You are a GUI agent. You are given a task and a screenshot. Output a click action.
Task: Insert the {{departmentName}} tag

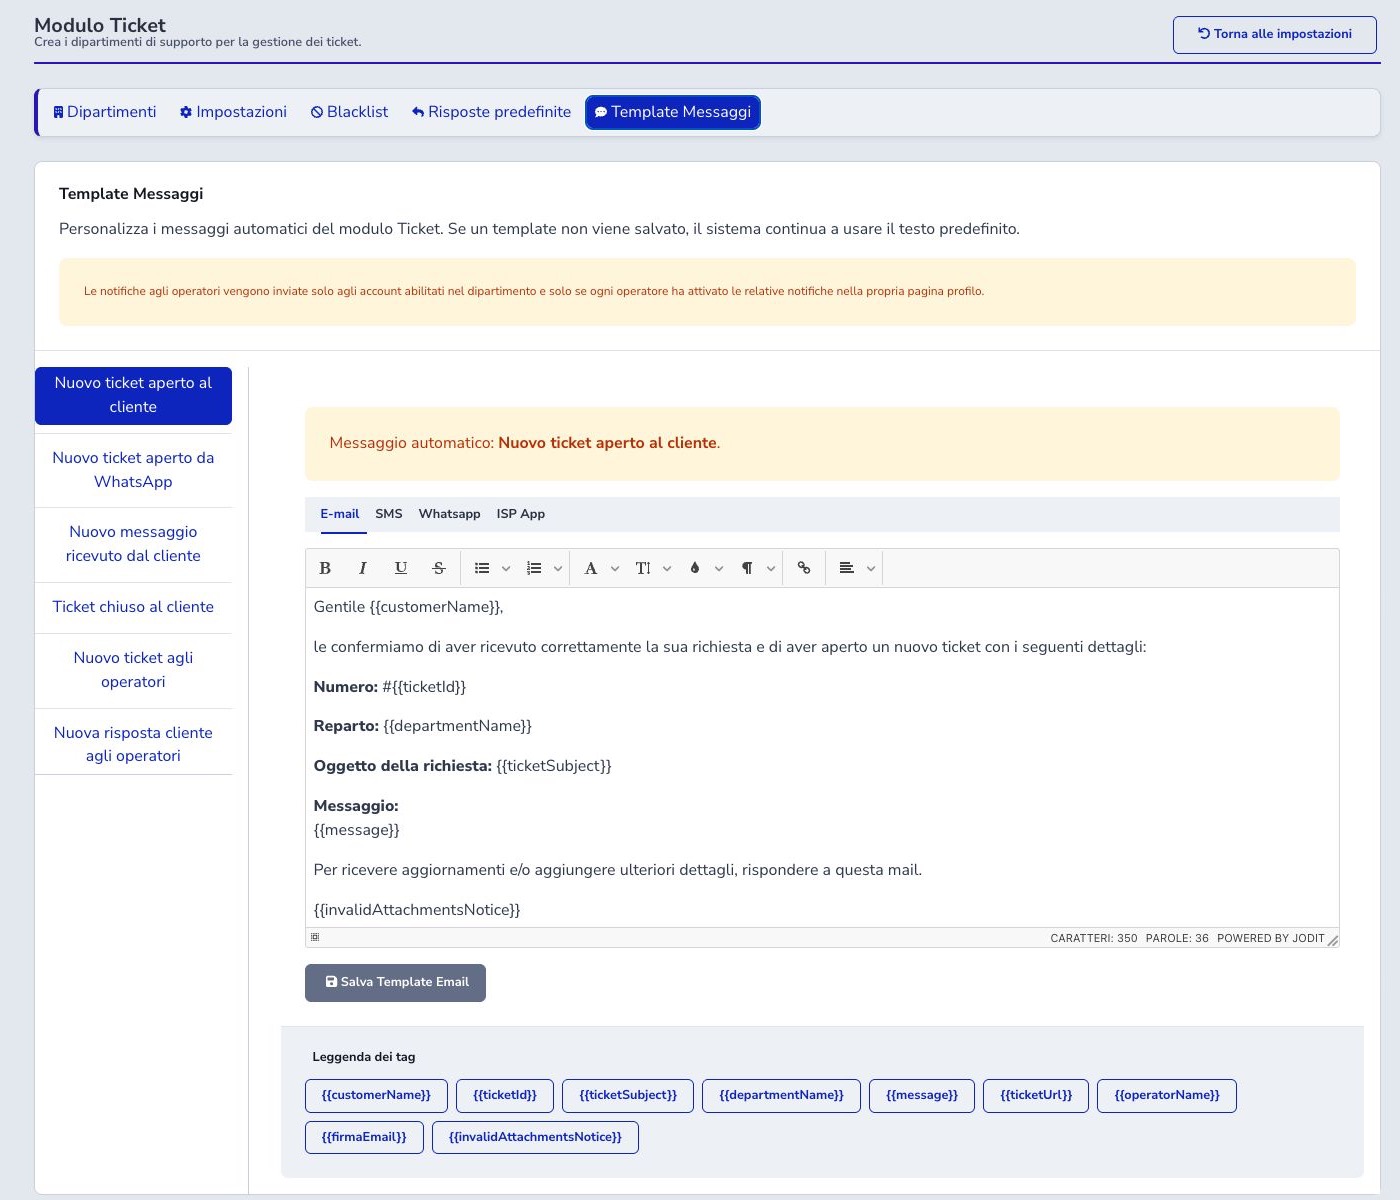(781, 1095)
